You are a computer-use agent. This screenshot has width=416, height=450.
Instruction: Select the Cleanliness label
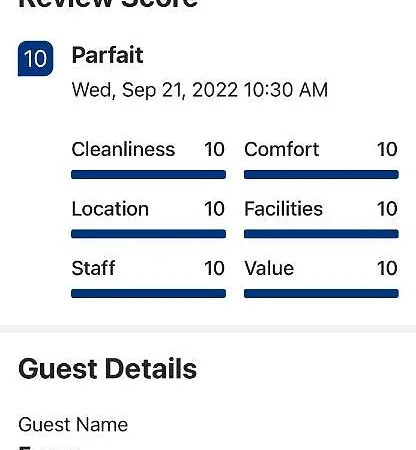pos(123,149)
